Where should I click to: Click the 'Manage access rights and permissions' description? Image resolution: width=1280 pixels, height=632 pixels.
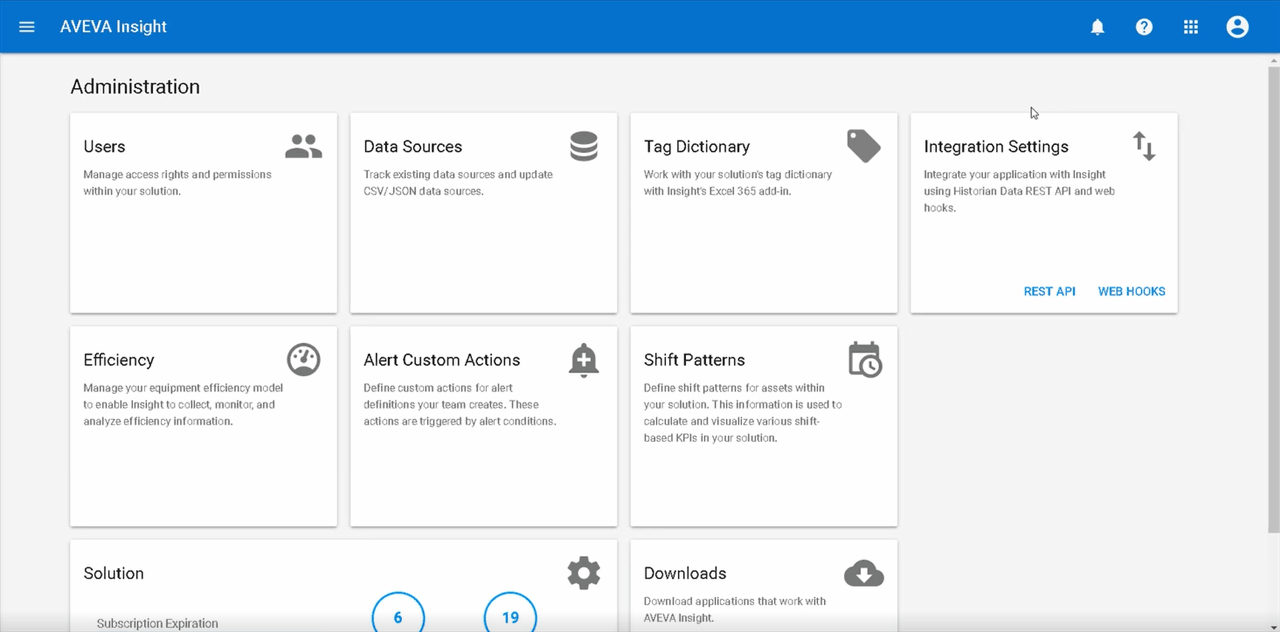[177, 182]
